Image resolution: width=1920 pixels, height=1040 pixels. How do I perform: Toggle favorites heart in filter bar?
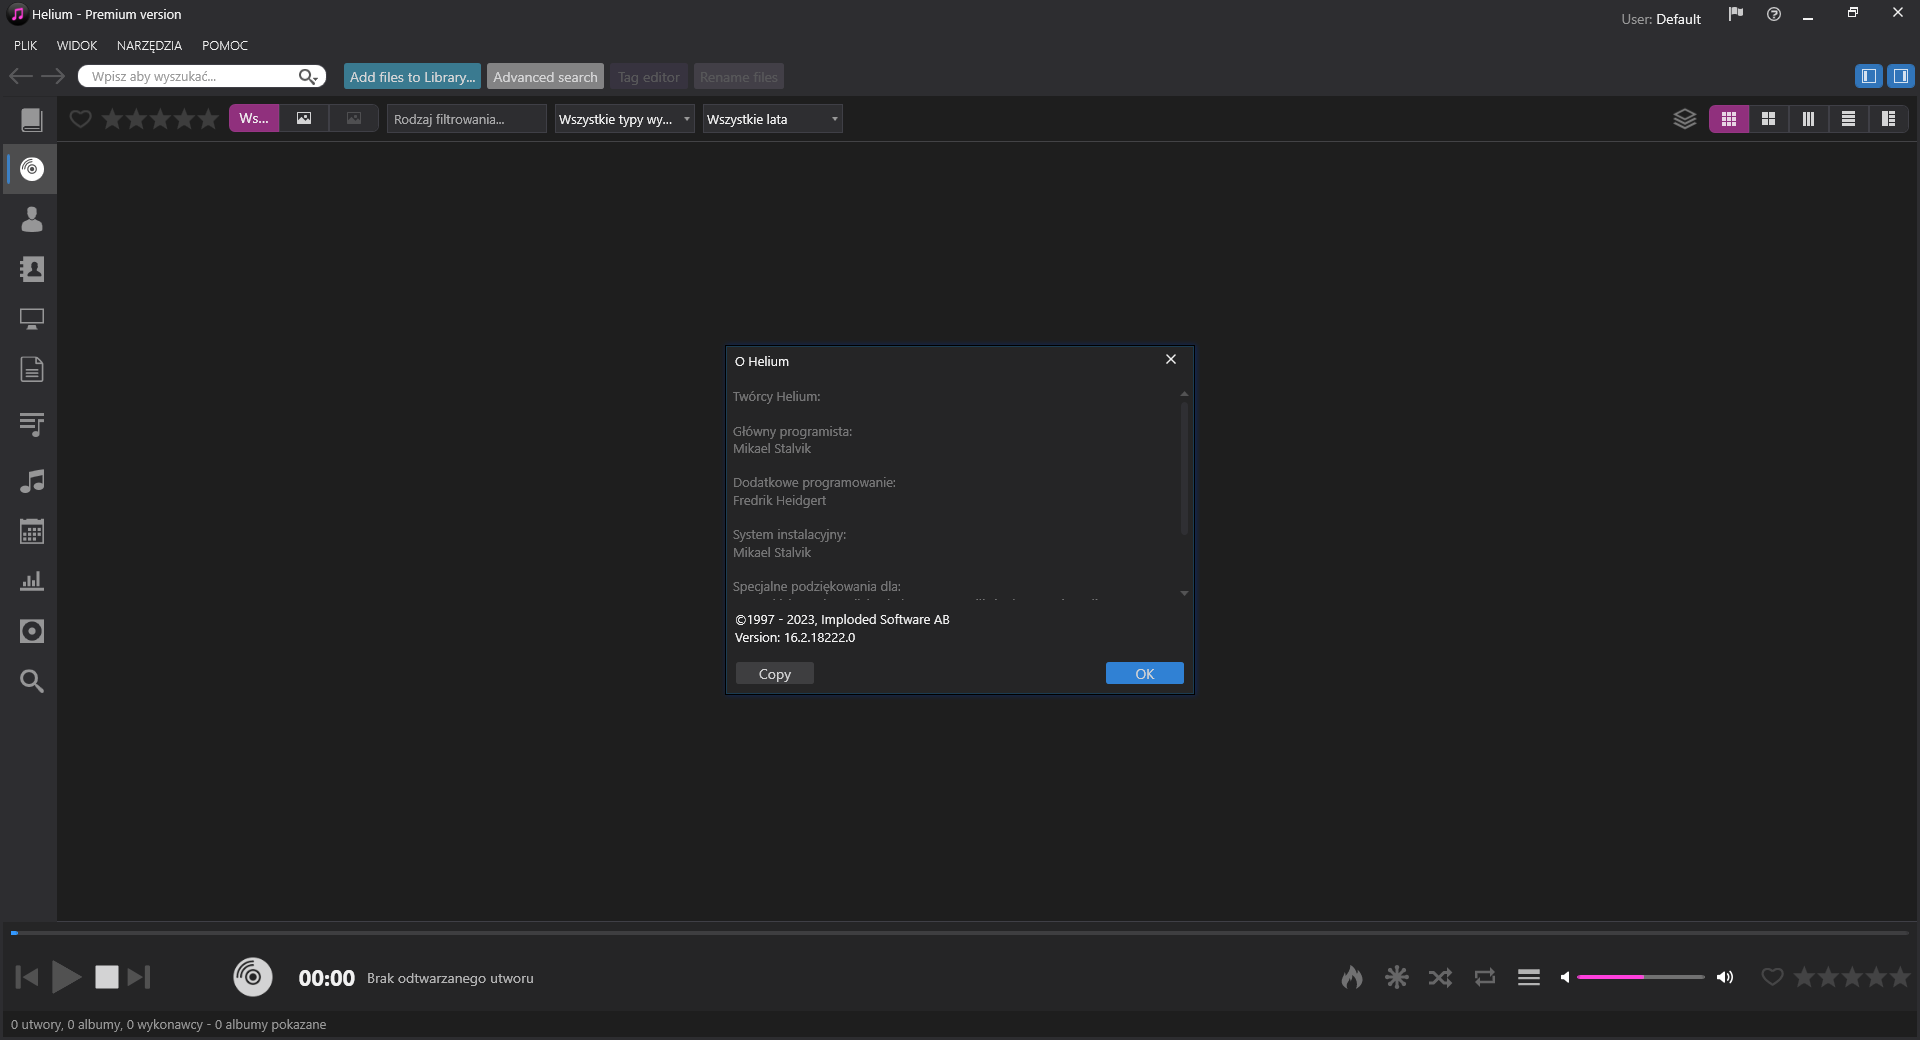(x=81, y=119)
